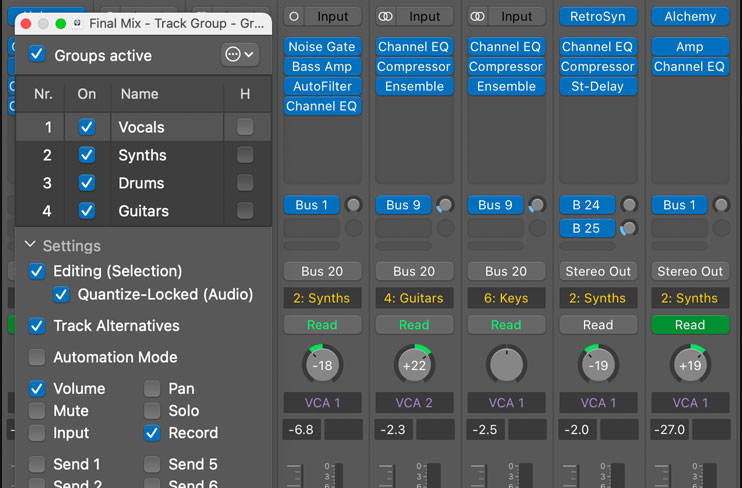
Task: Click the -27.0 gain value field
Action: (669, 430)
